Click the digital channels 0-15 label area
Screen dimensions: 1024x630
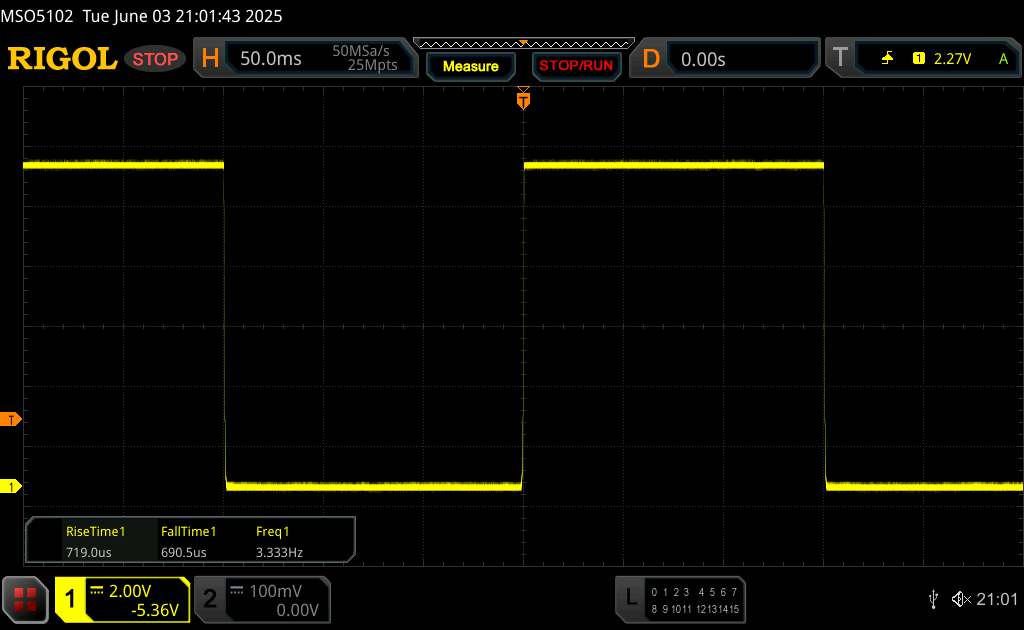click(x=695, y=601)
